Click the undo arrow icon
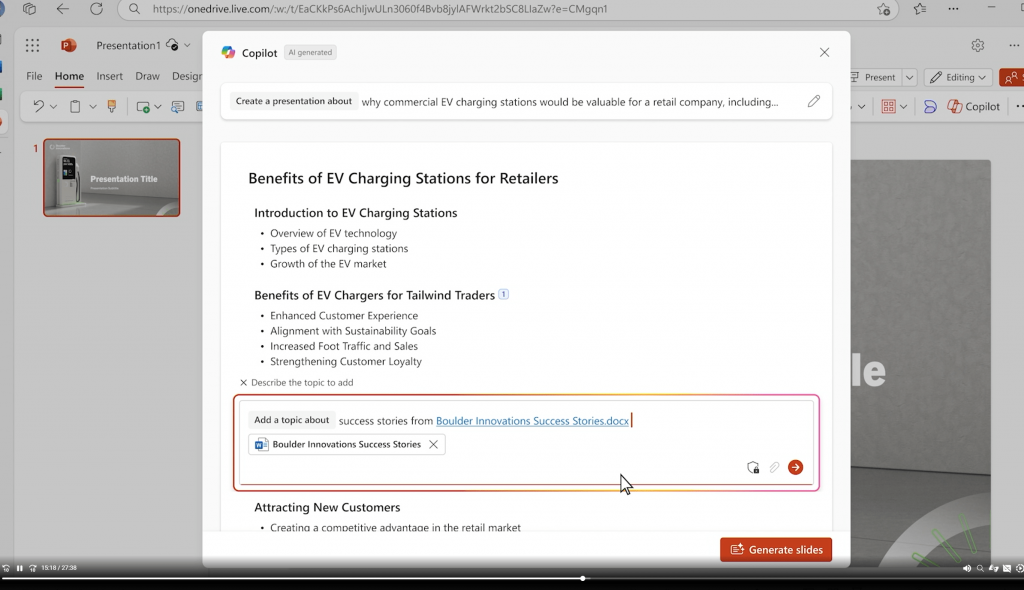 tap(39, 107)
